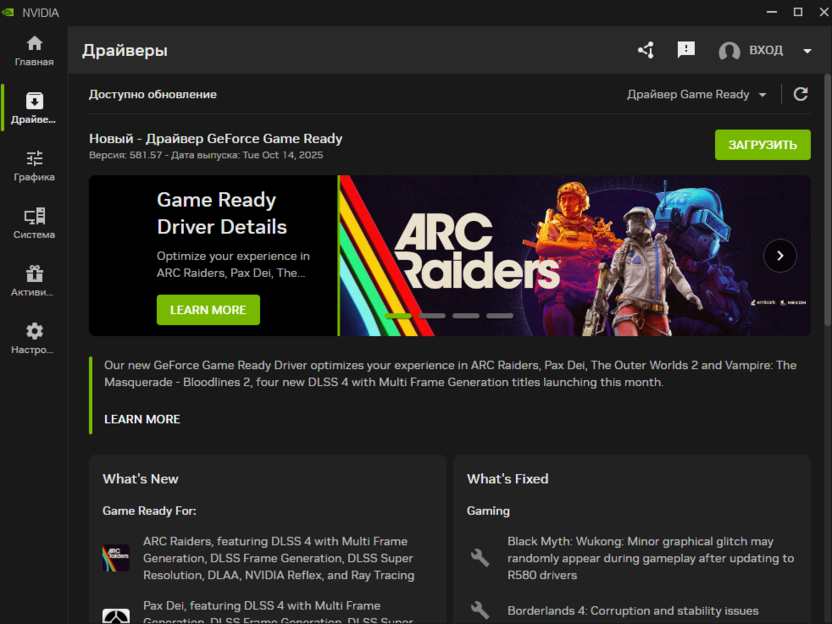The height and width of the screenshot is (624, 832).
Task: Click the ЗАГРУЗИТЬ download button
Action: coord(762,144)
